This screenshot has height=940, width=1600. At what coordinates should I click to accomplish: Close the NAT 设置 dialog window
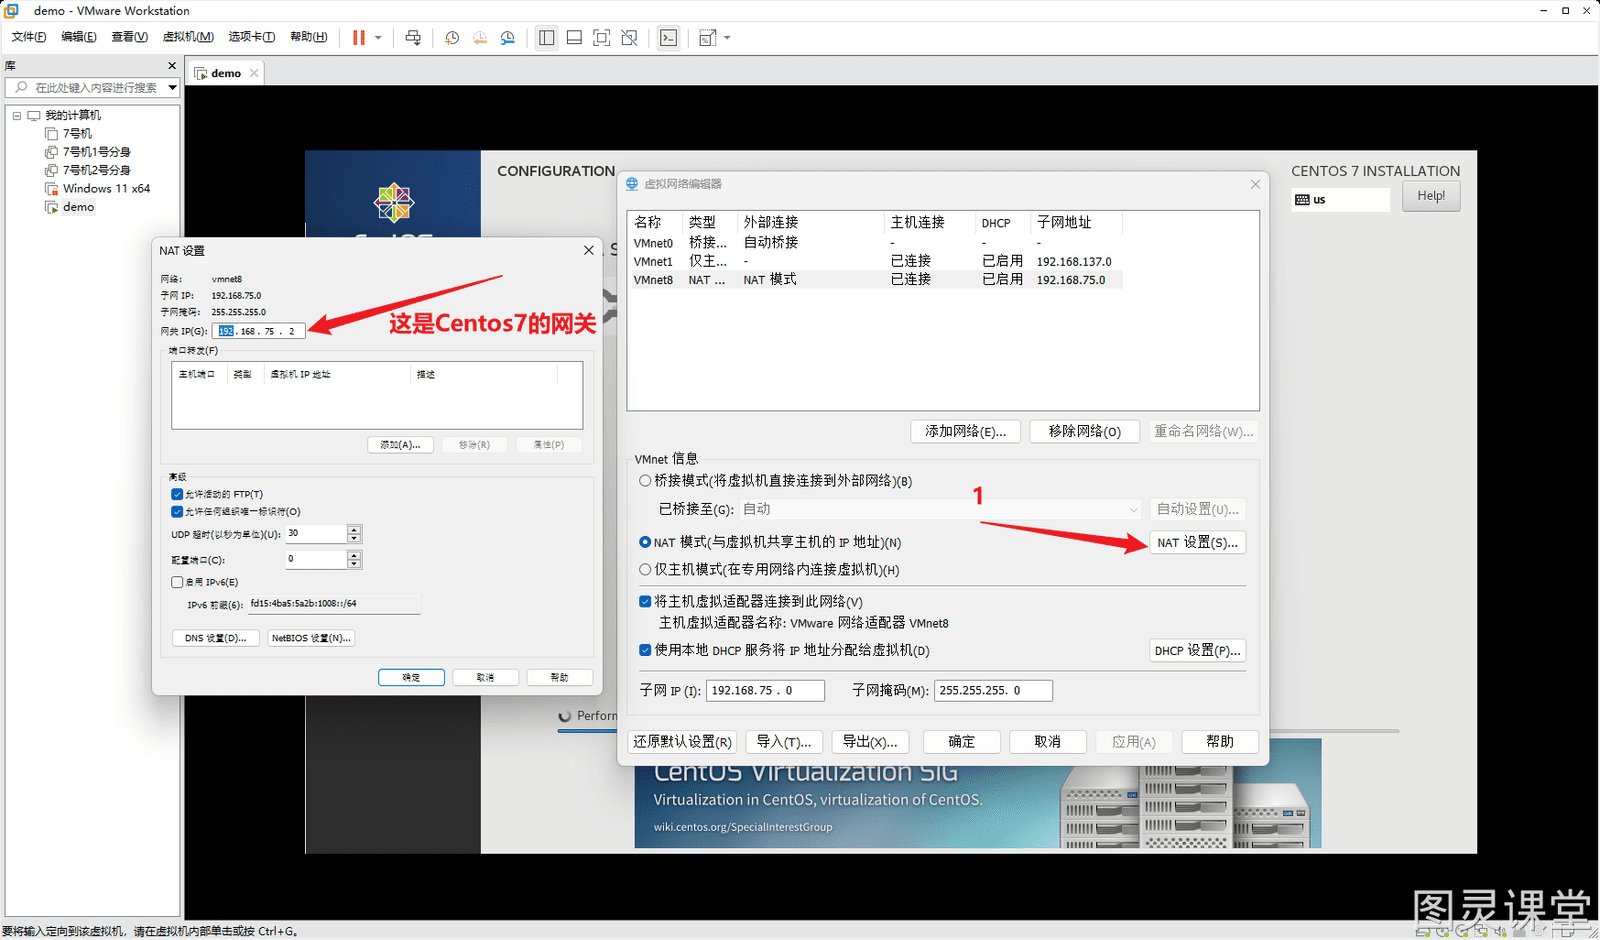(x=589, y=250)
